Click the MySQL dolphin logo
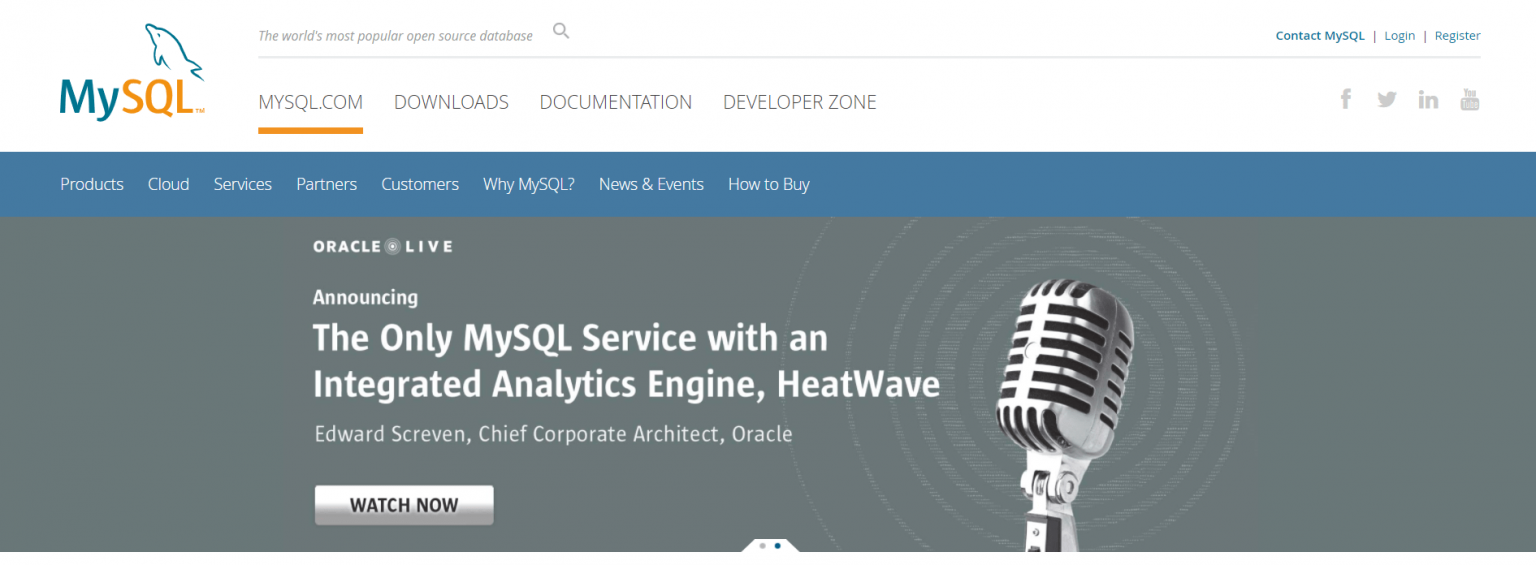 (132, 72)
